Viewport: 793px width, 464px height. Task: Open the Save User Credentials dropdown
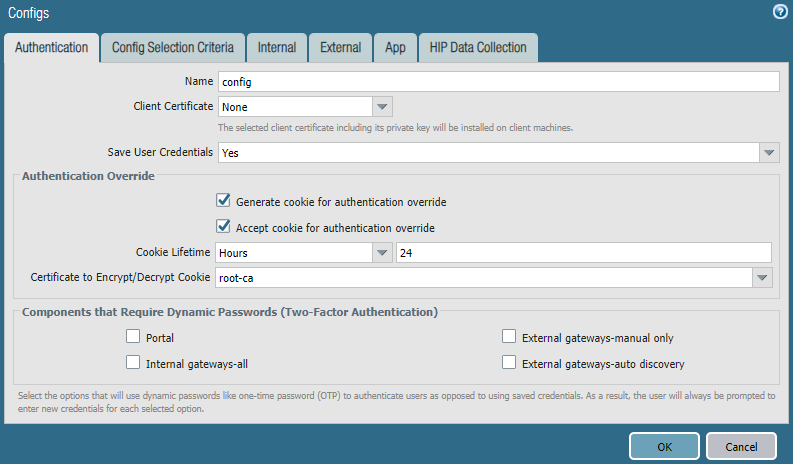coord(768,152)
